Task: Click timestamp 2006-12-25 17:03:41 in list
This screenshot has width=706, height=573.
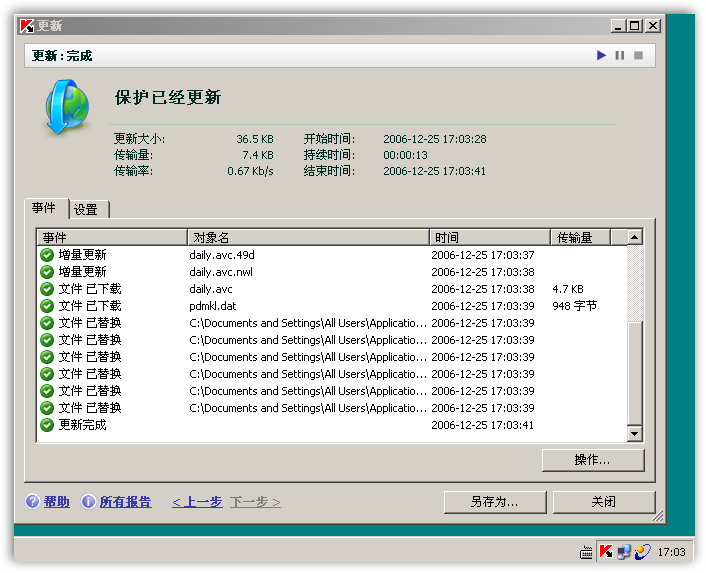Action: (483, 425)
